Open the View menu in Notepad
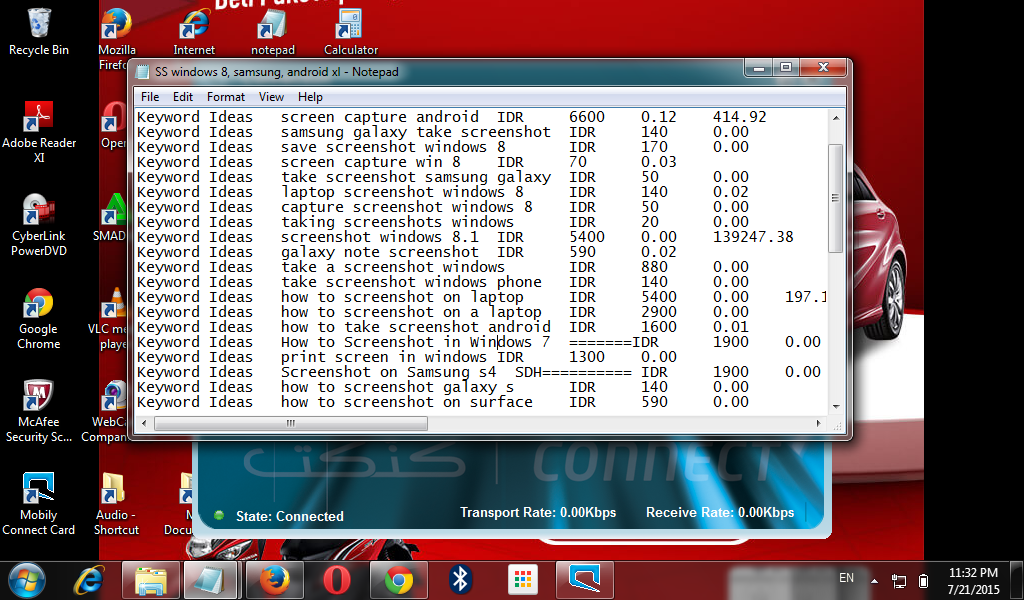 coord(270,97)
